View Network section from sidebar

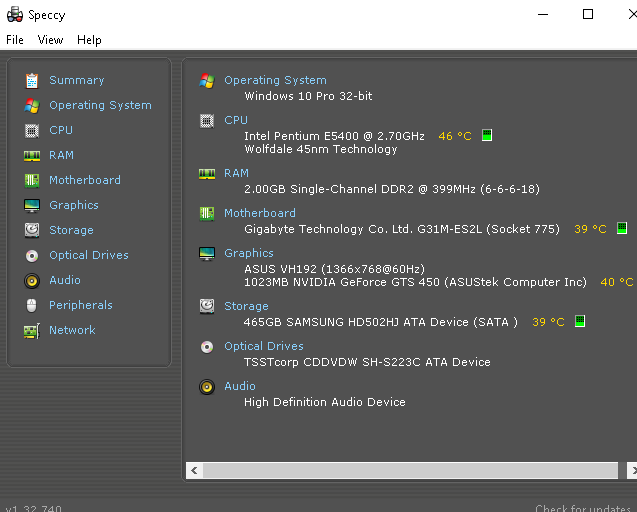point(72,330)
